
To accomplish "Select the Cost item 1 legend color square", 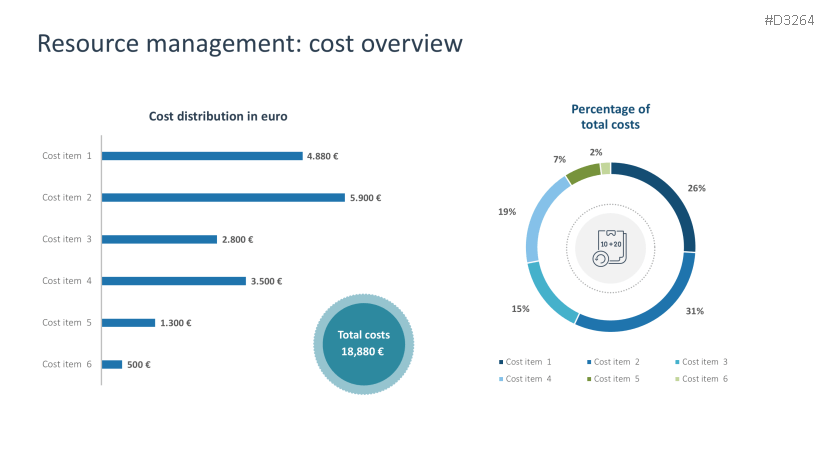I will coord(501,362).
